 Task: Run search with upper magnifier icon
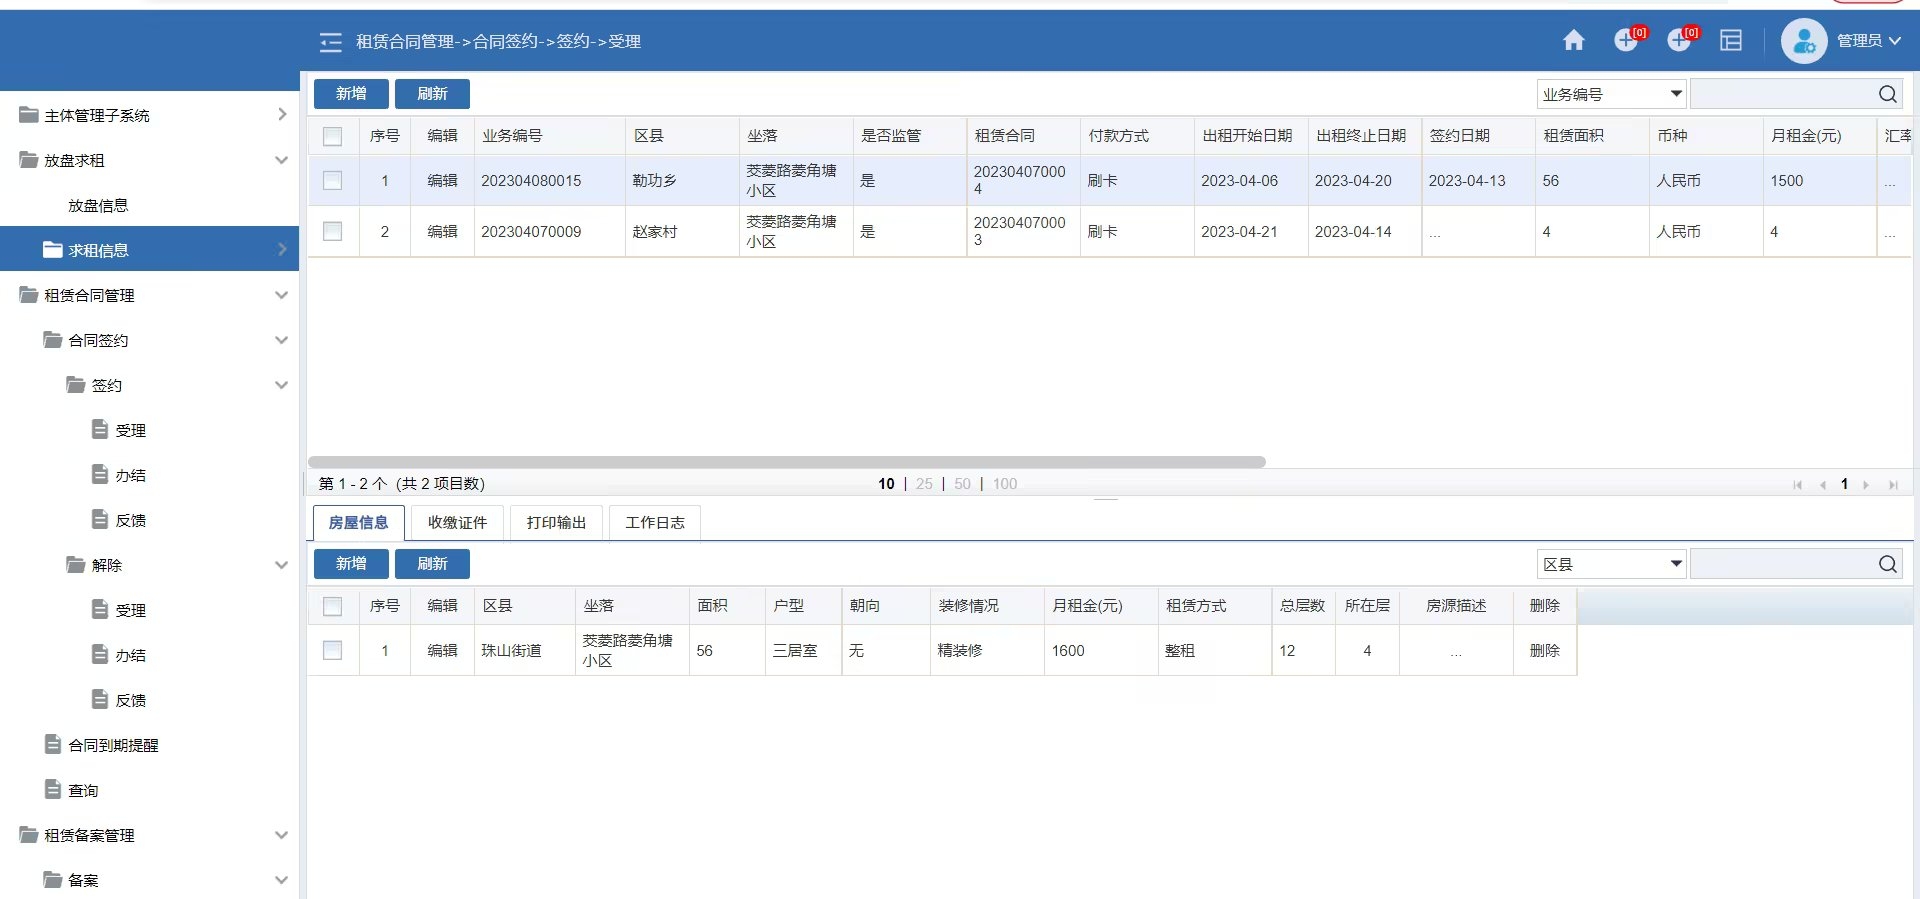click(x=1888, y=94)
